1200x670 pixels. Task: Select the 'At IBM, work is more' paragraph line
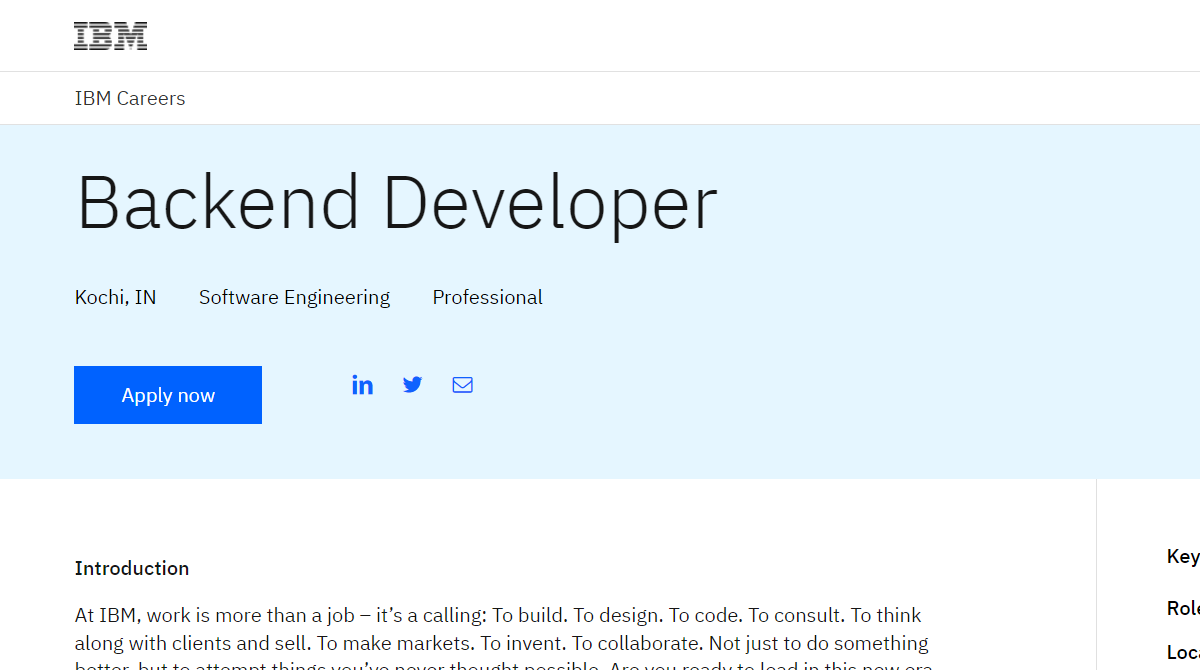tap(498, 615)
